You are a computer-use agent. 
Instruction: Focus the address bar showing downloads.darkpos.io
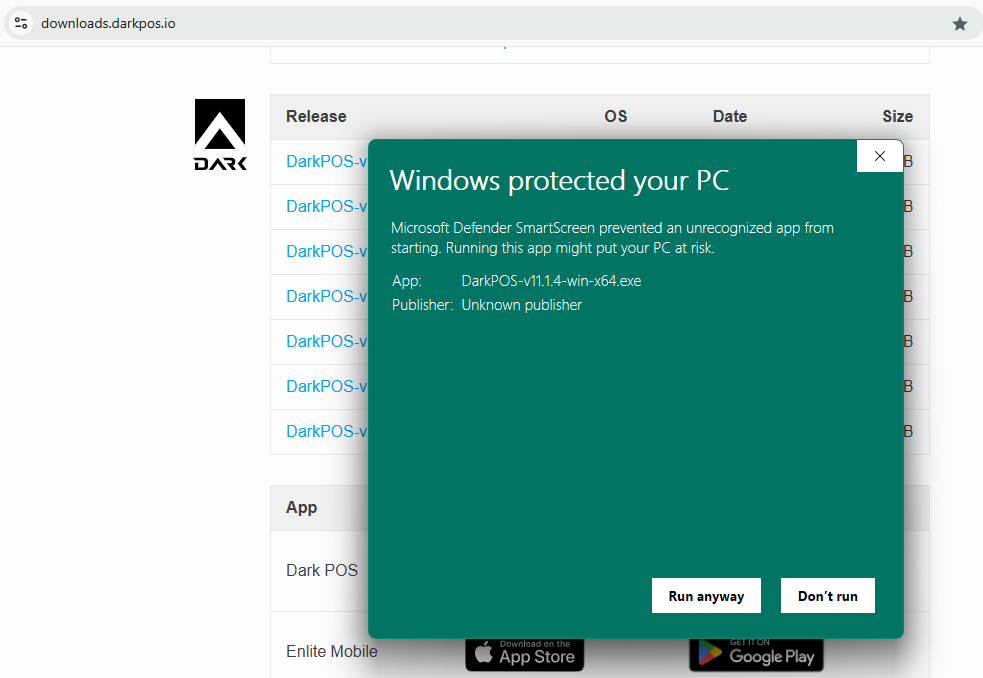point(492,23)
